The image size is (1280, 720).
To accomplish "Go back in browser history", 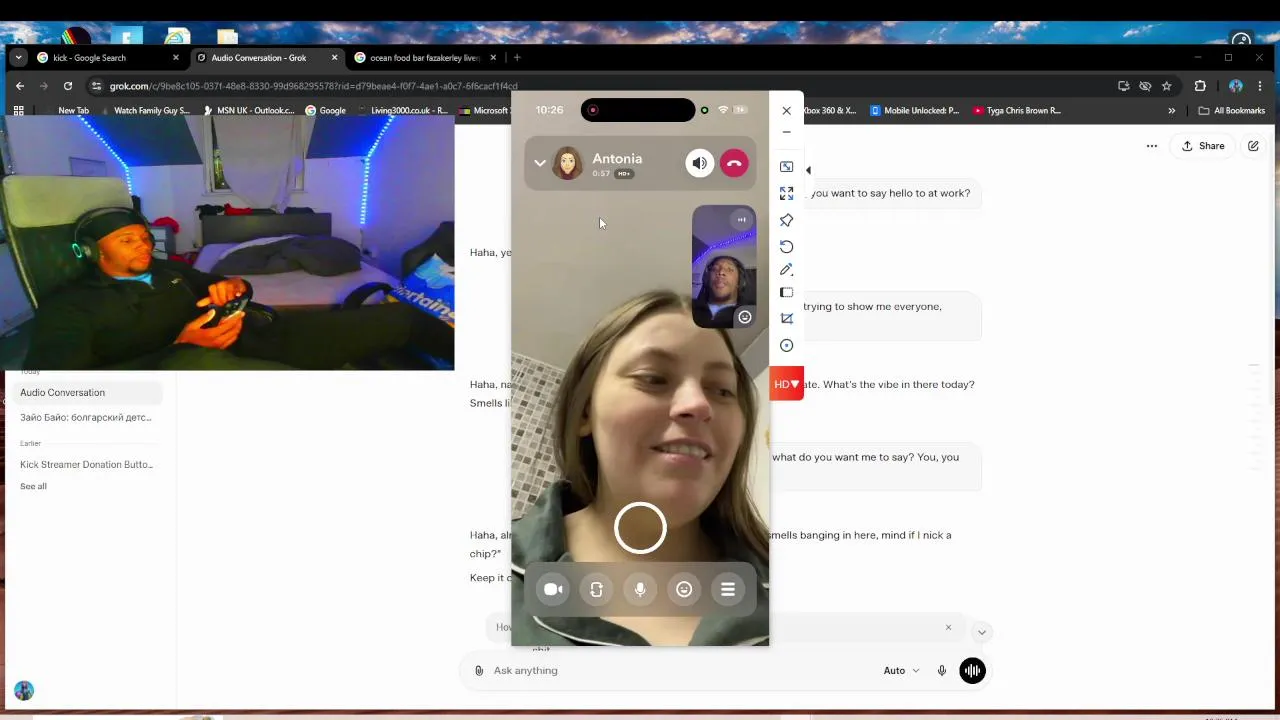I will pyautogui.click(x=19, y=86).
